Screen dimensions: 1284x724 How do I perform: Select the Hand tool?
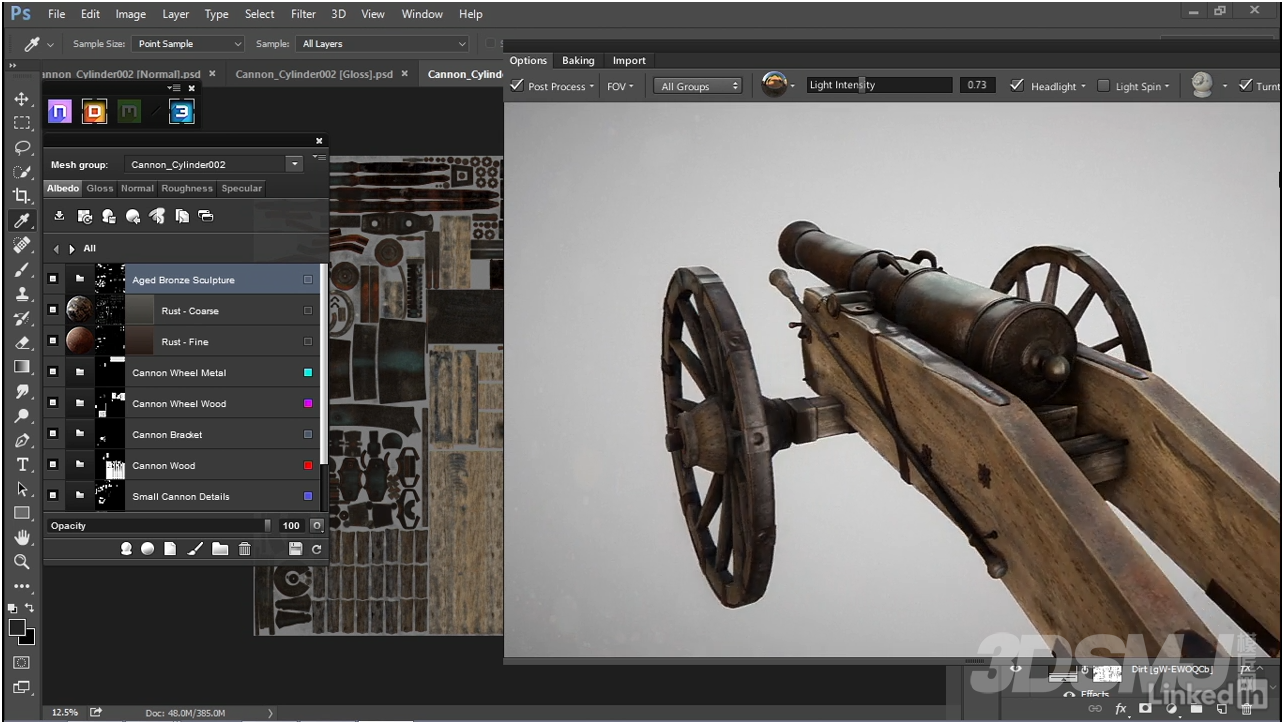[21, 538]
